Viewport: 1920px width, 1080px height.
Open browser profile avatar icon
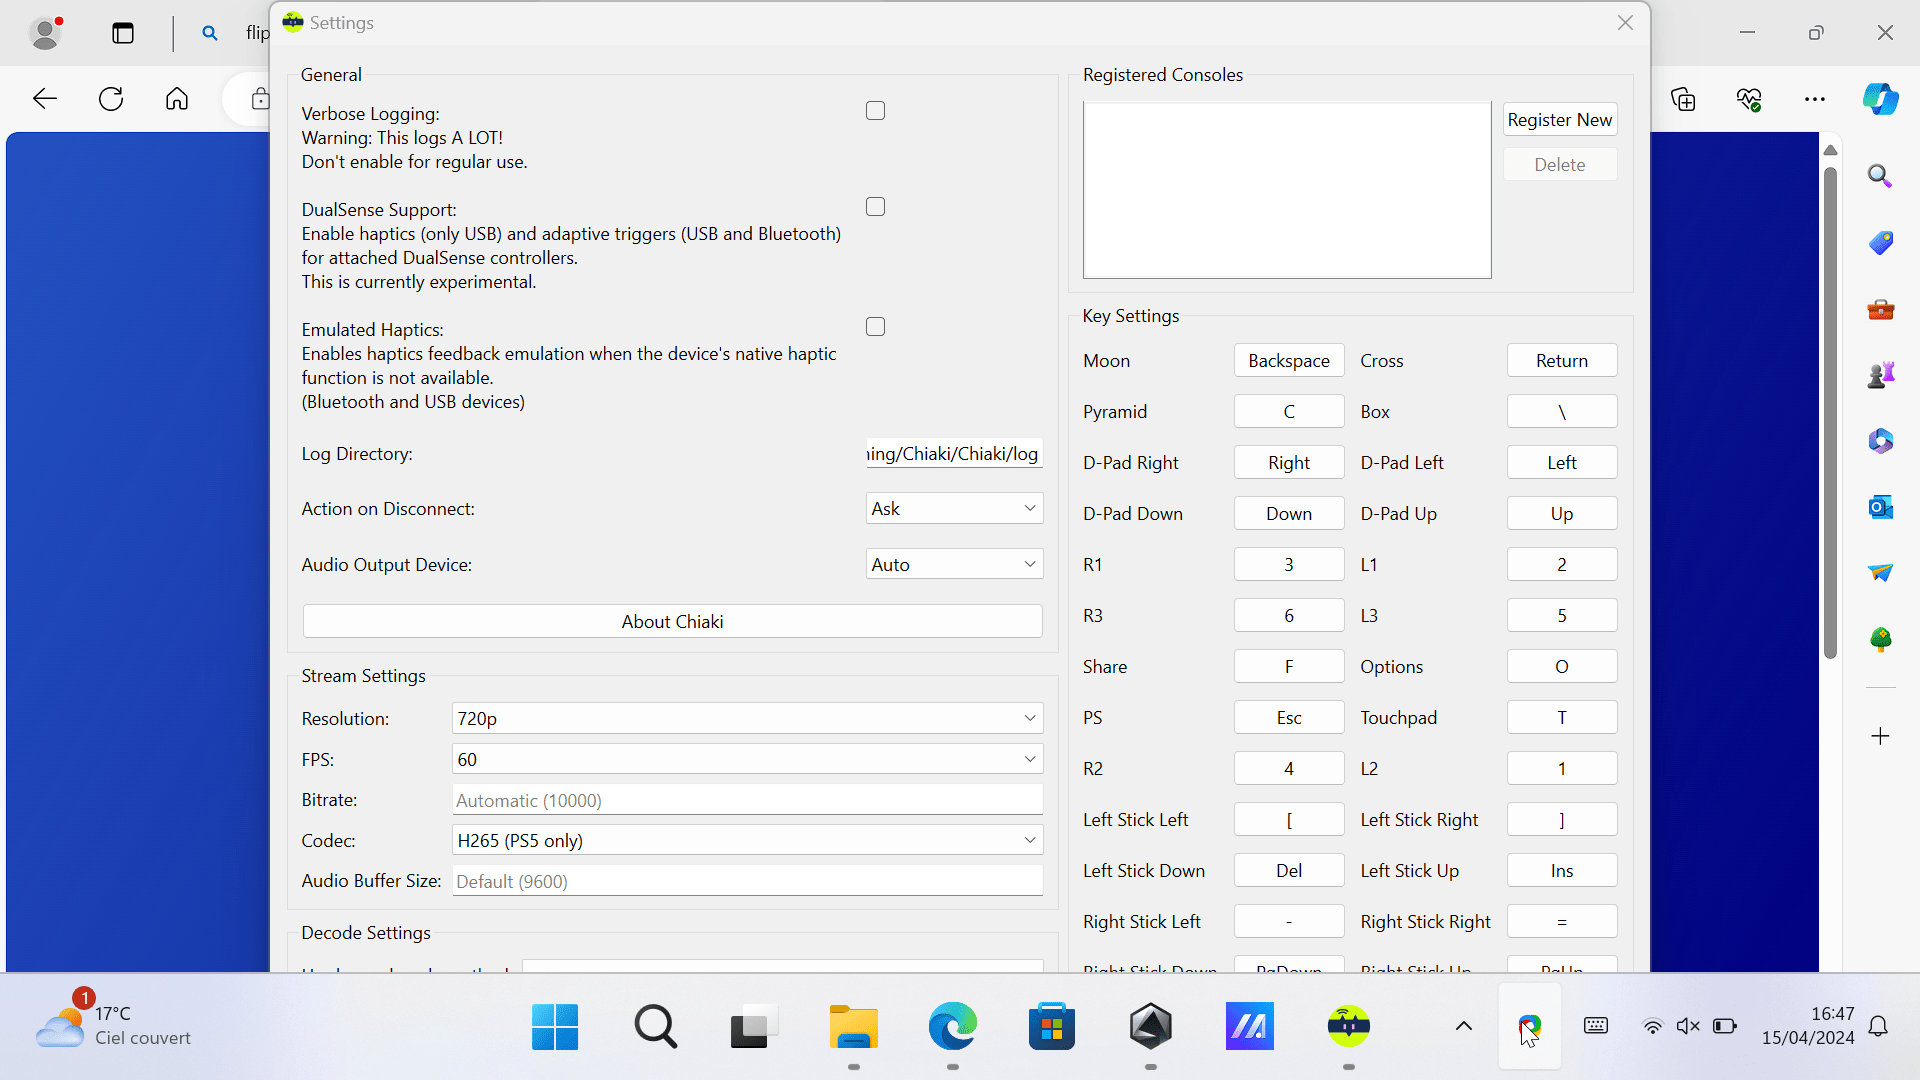click(45, 33)
